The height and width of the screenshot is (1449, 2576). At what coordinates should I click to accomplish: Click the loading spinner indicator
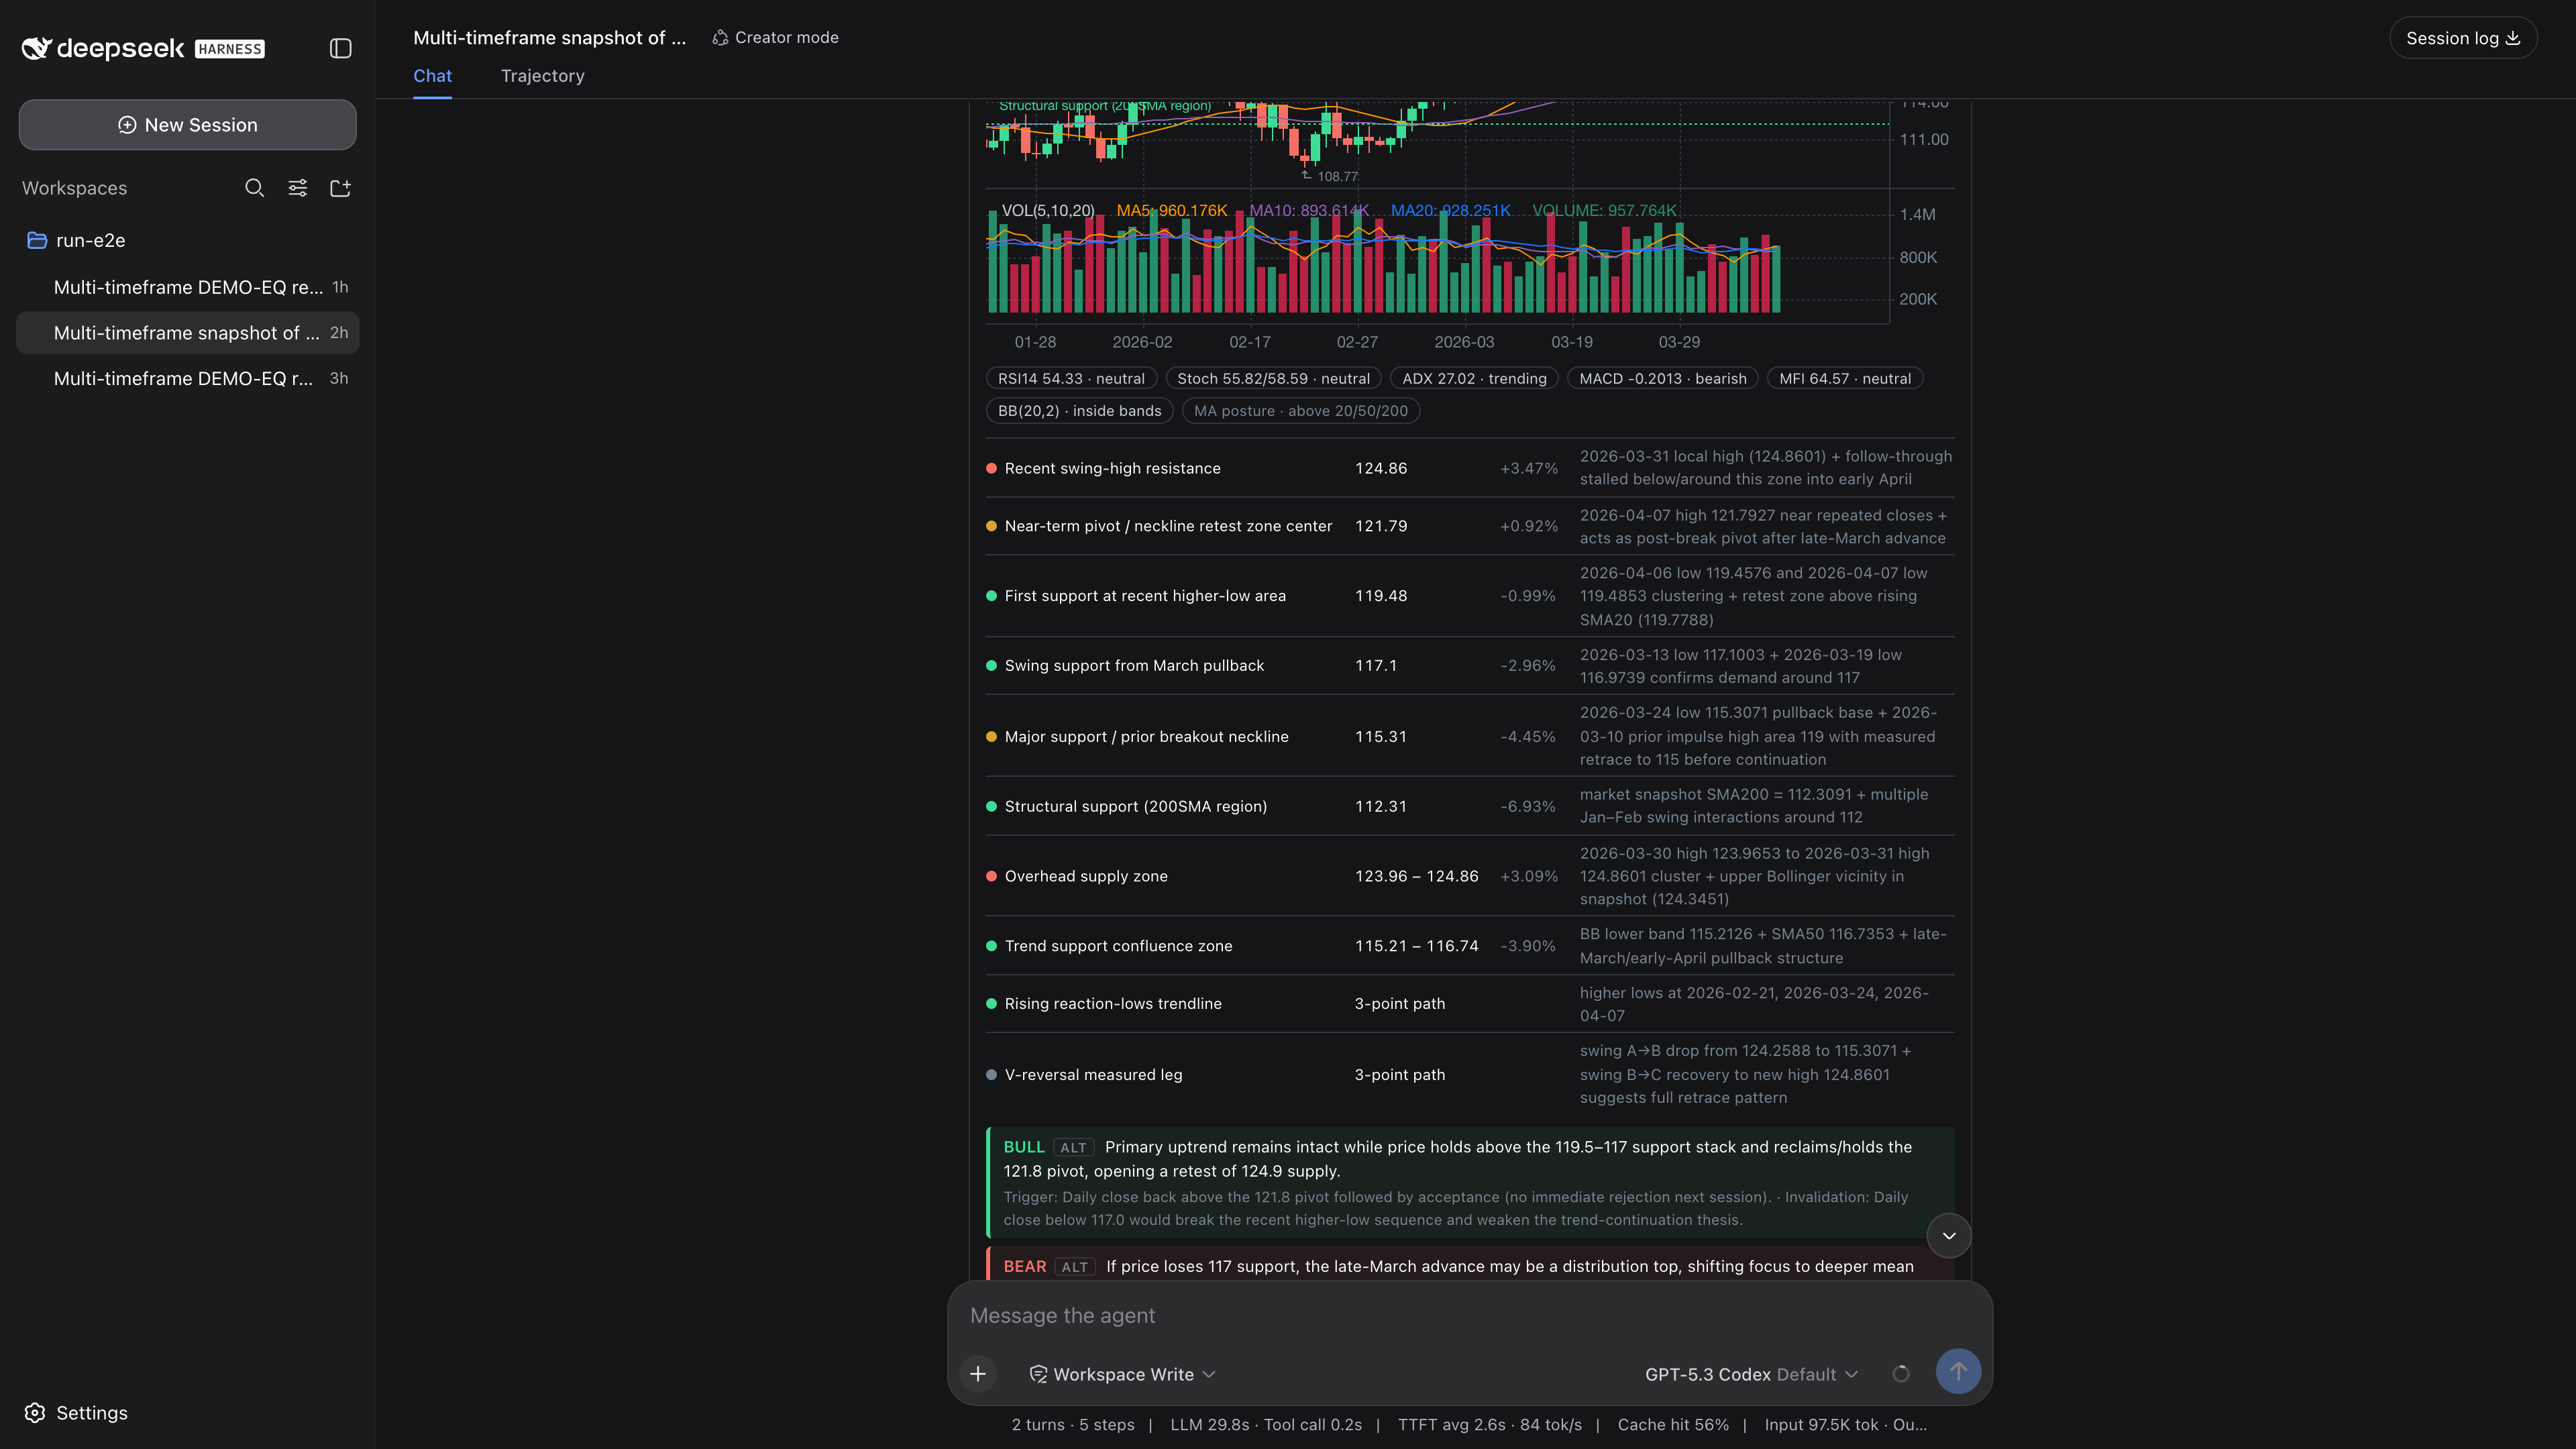point(1901,1373)
